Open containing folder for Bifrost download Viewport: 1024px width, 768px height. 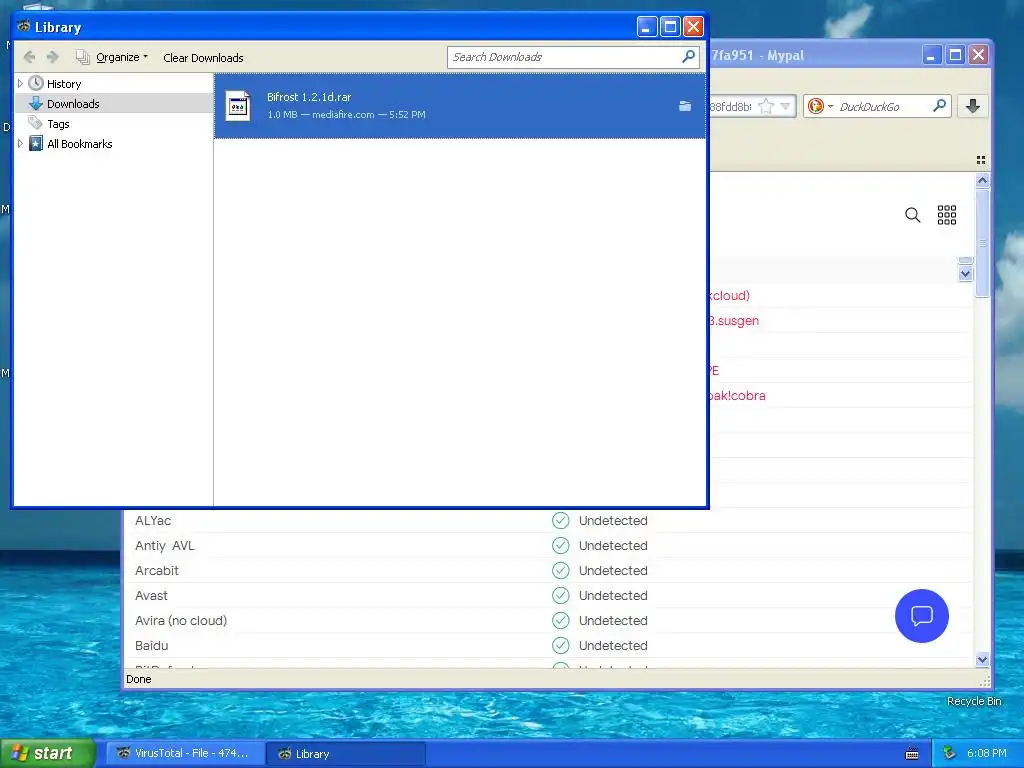pos(684,106)
